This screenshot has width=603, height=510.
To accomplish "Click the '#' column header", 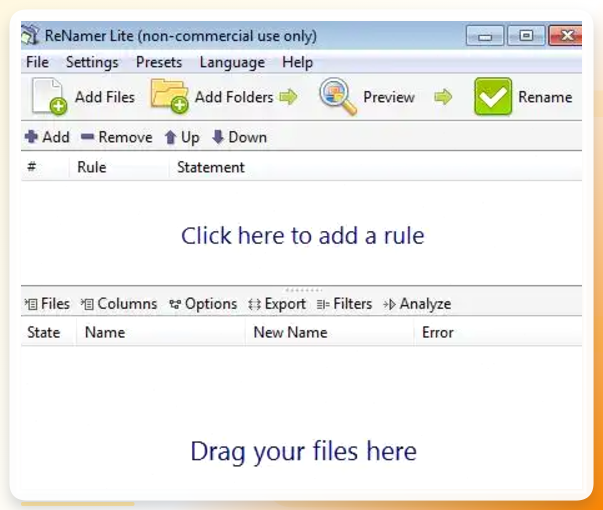I will (x=45, y=167).
